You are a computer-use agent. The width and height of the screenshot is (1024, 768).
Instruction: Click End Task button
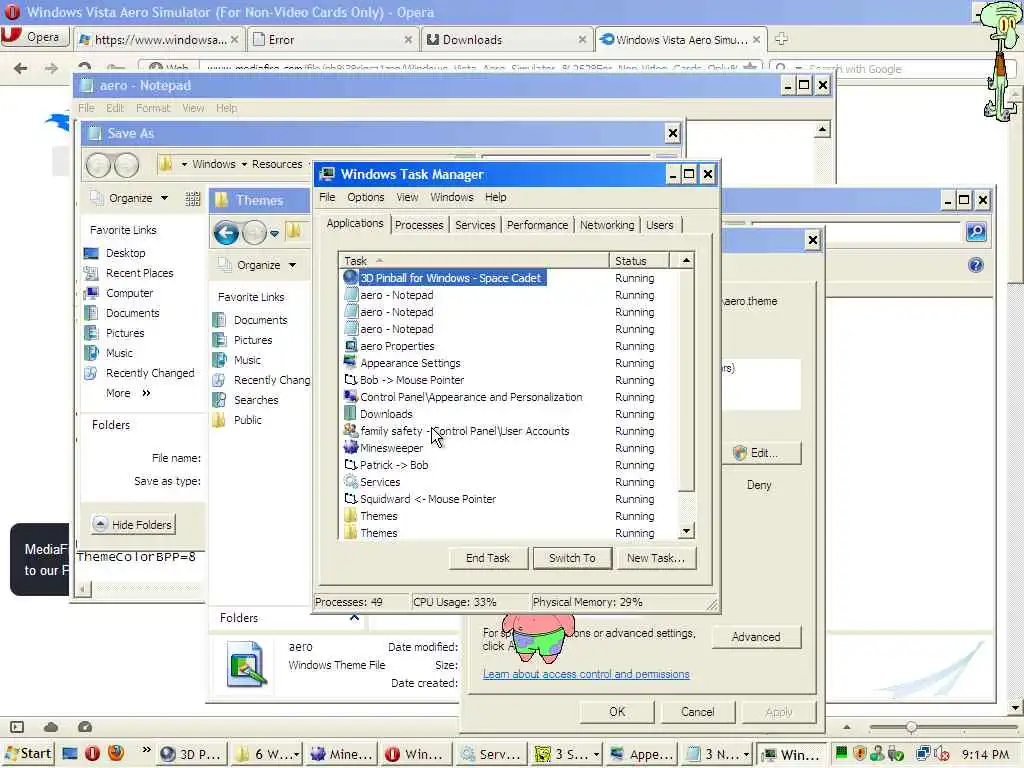488,558
